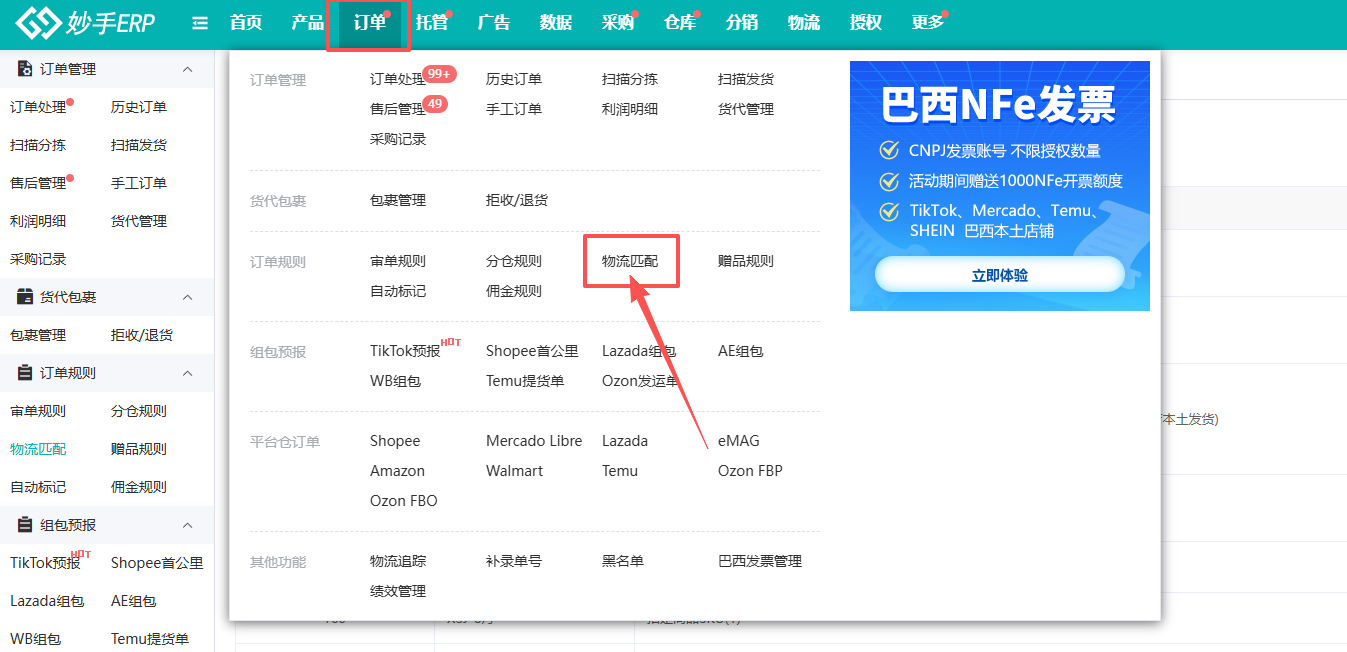The height and width of the screenshot is (652, 1347).
Task: Toggle the hamburger sidebar menu icon
Action: 200,22
